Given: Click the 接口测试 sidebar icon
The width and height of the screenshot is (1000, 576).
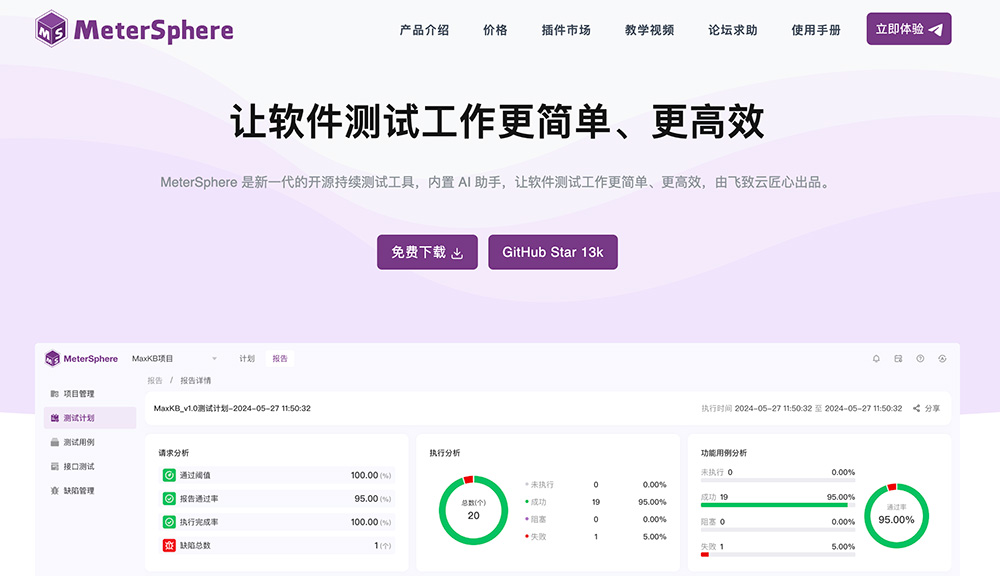Looking at the screenshot, I should point(55,466).
